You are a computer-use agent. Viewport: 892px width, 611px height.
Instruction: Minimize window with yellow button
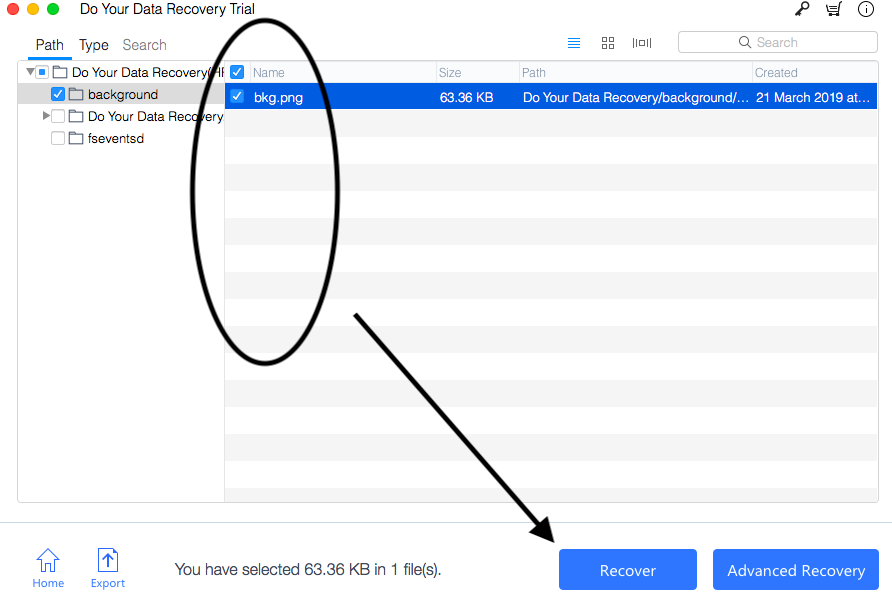(33, 9)
